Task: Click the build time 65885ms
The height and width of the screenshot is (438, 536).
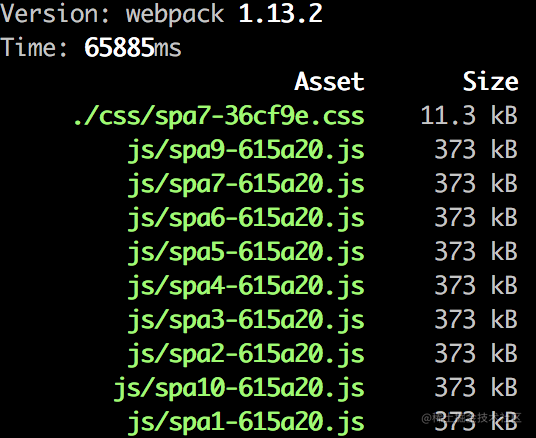Action: [133, 48]
